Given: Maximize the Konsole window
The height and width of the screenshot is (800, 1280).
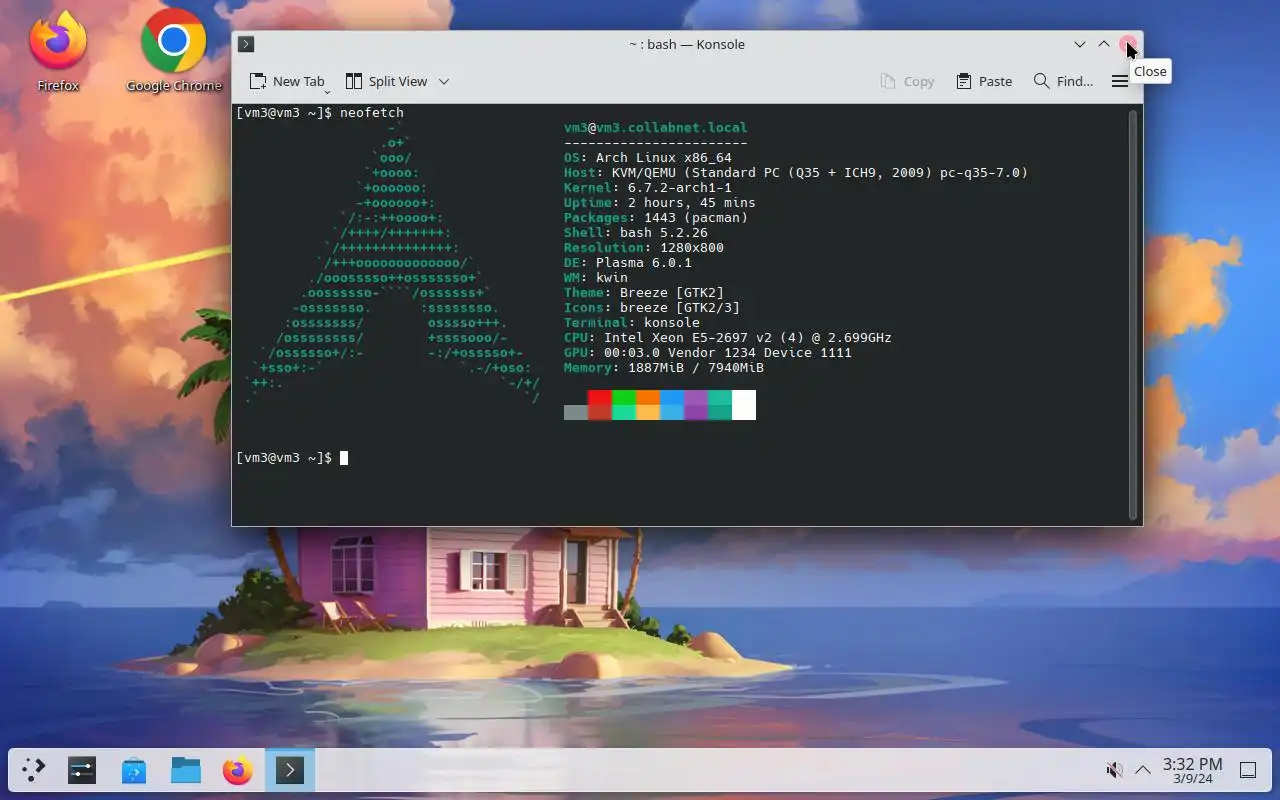Looking at the screenshot, I should (x=1104, y=44).
